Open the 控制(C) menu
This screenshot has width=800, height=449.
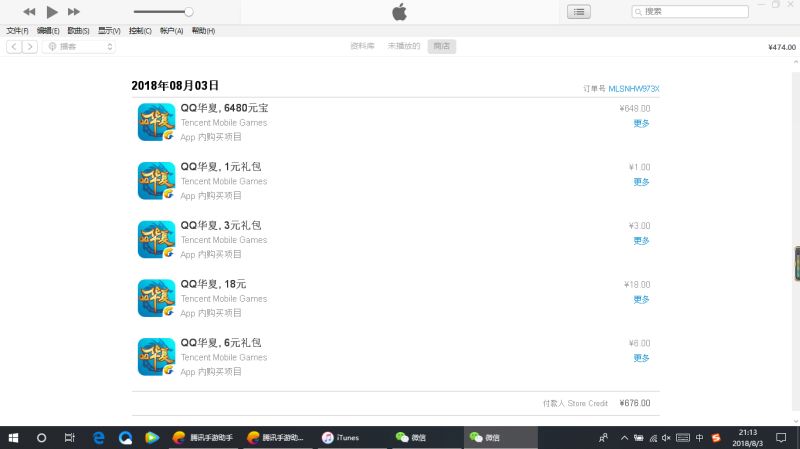[140, 31]
